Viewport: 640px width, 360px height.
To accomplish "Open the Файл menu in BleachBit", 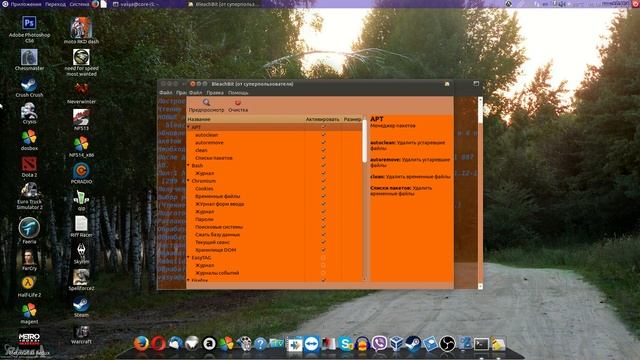I will tap(195, 93).
